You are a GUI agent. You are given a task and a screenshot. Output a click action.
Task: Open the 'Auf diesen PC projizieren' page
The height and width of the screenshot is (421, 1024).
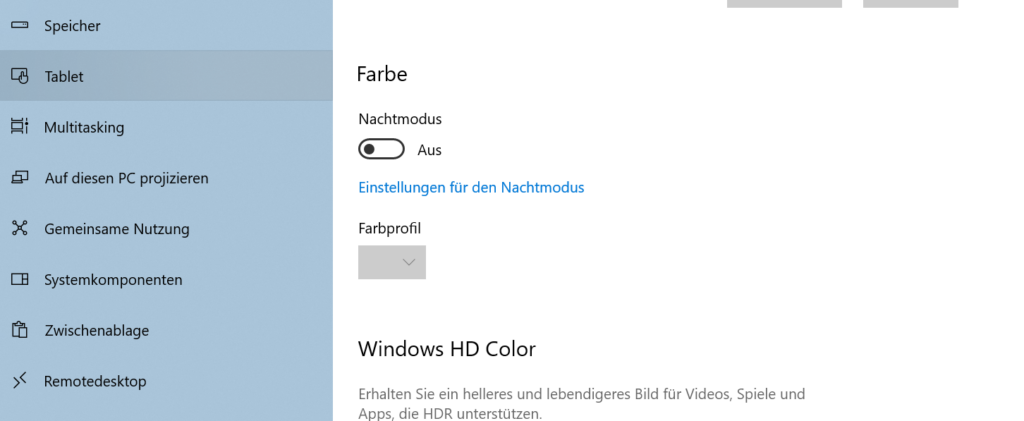(126, 178)
